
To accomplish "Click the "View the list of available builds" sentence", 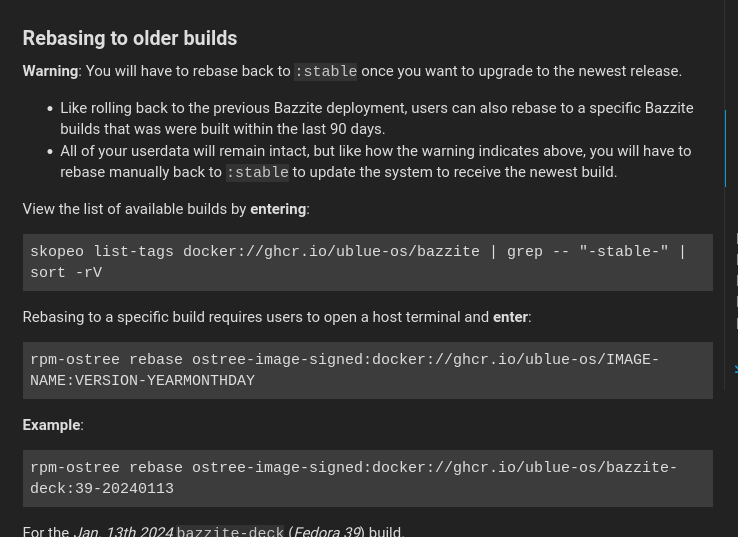I will point(134,209).
